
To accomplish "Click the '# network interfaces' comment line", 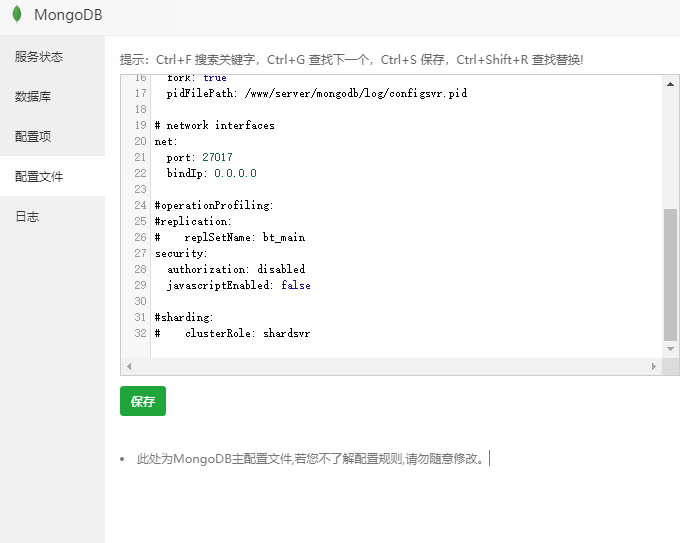I will 215,125.
